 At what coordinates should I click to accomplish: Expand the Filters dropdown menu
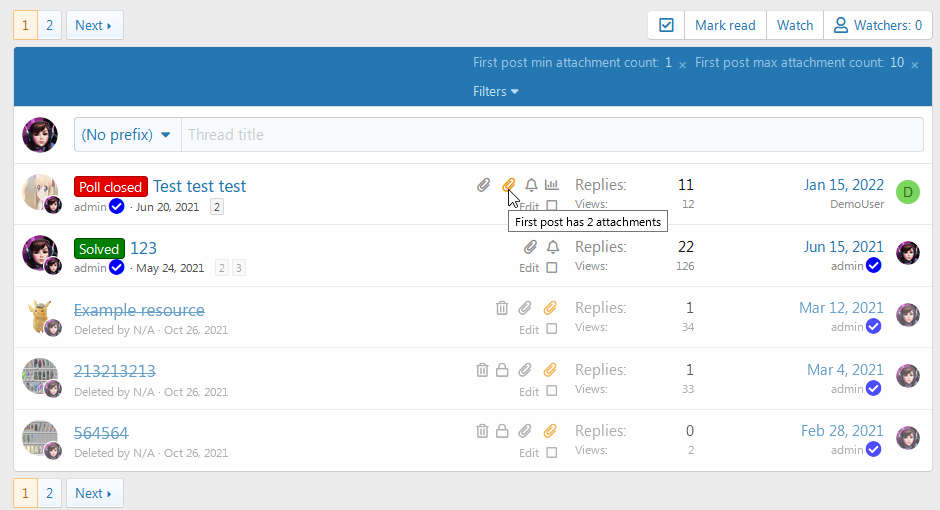(x=496, y=92)
